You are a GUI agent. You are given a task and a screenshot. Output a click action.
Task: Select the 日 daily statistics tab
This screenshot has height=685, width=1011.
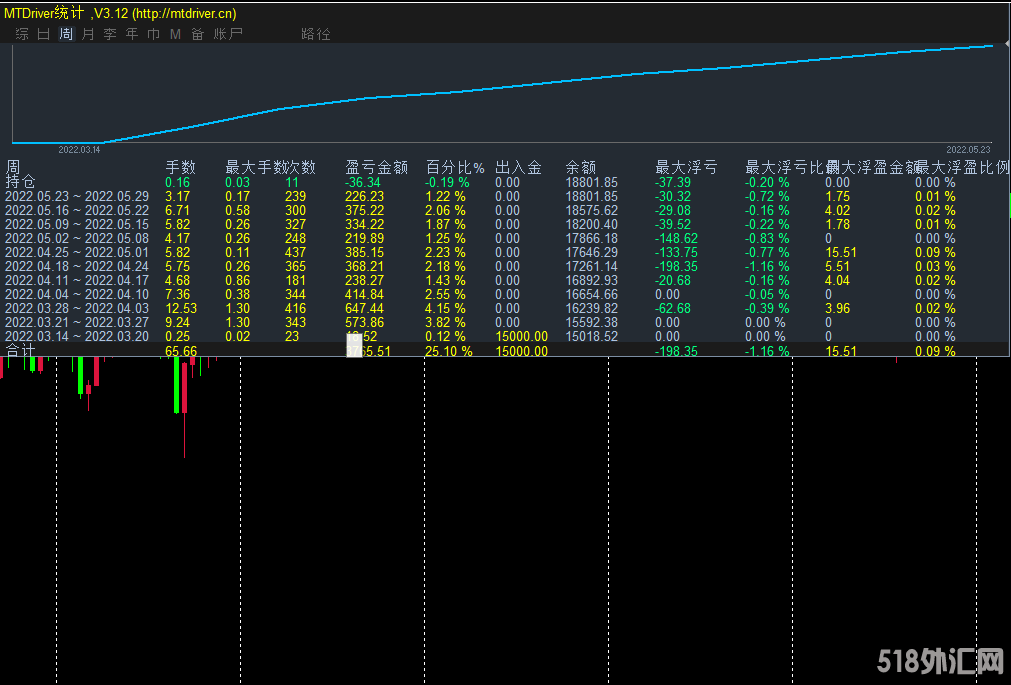(43, 34)
